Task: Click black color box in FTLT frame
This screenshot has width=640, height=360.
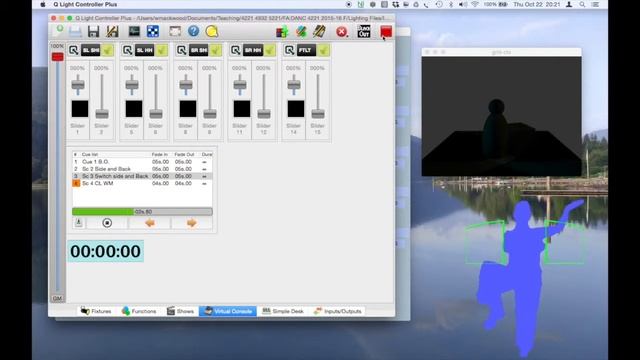Action: point(296,109)
